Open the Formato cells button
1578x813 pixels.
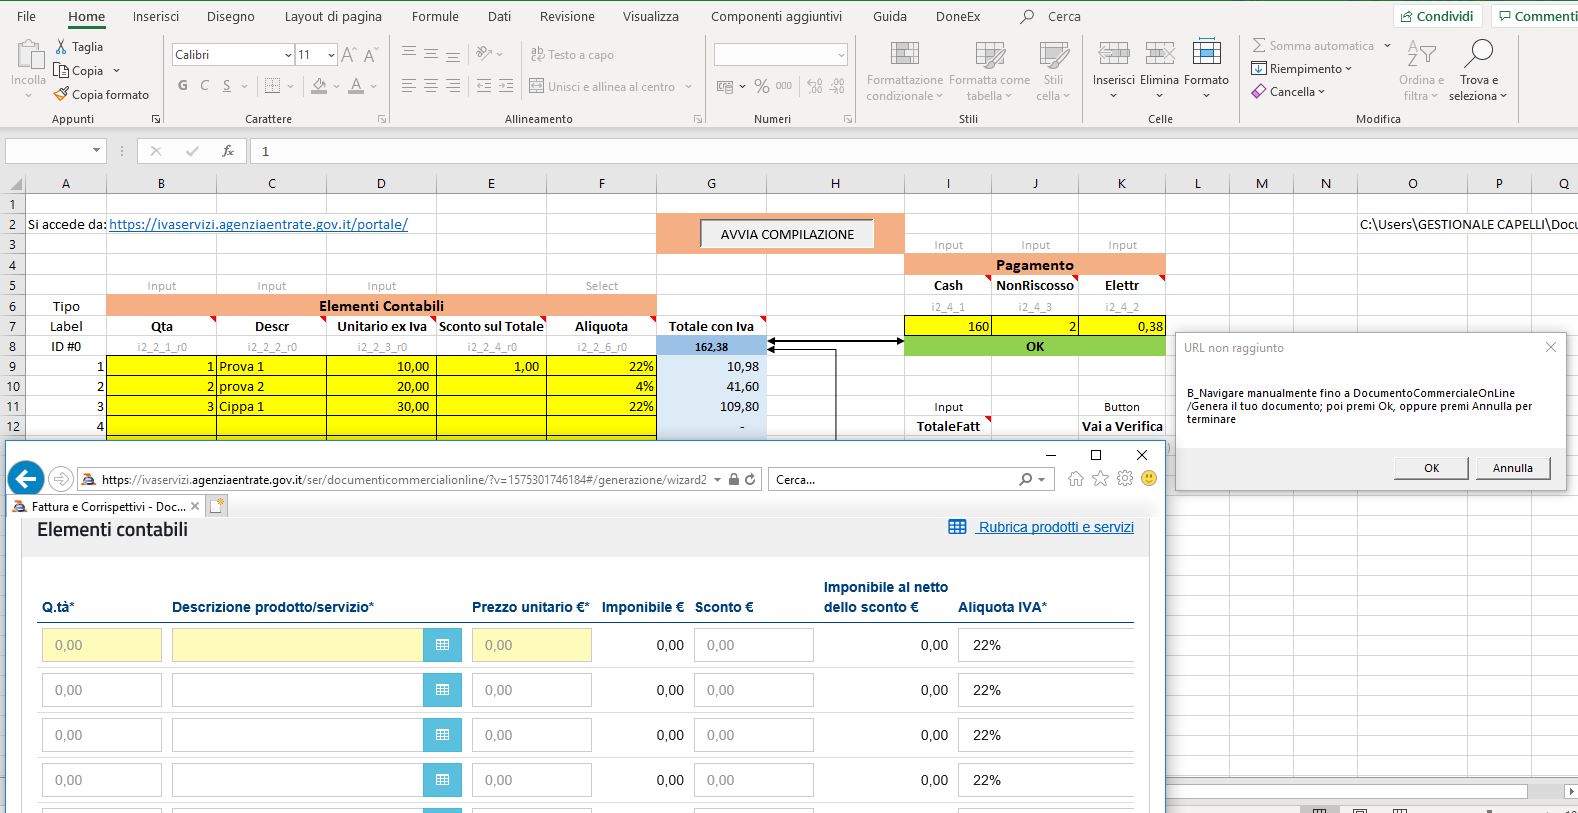coord(1207,69)
